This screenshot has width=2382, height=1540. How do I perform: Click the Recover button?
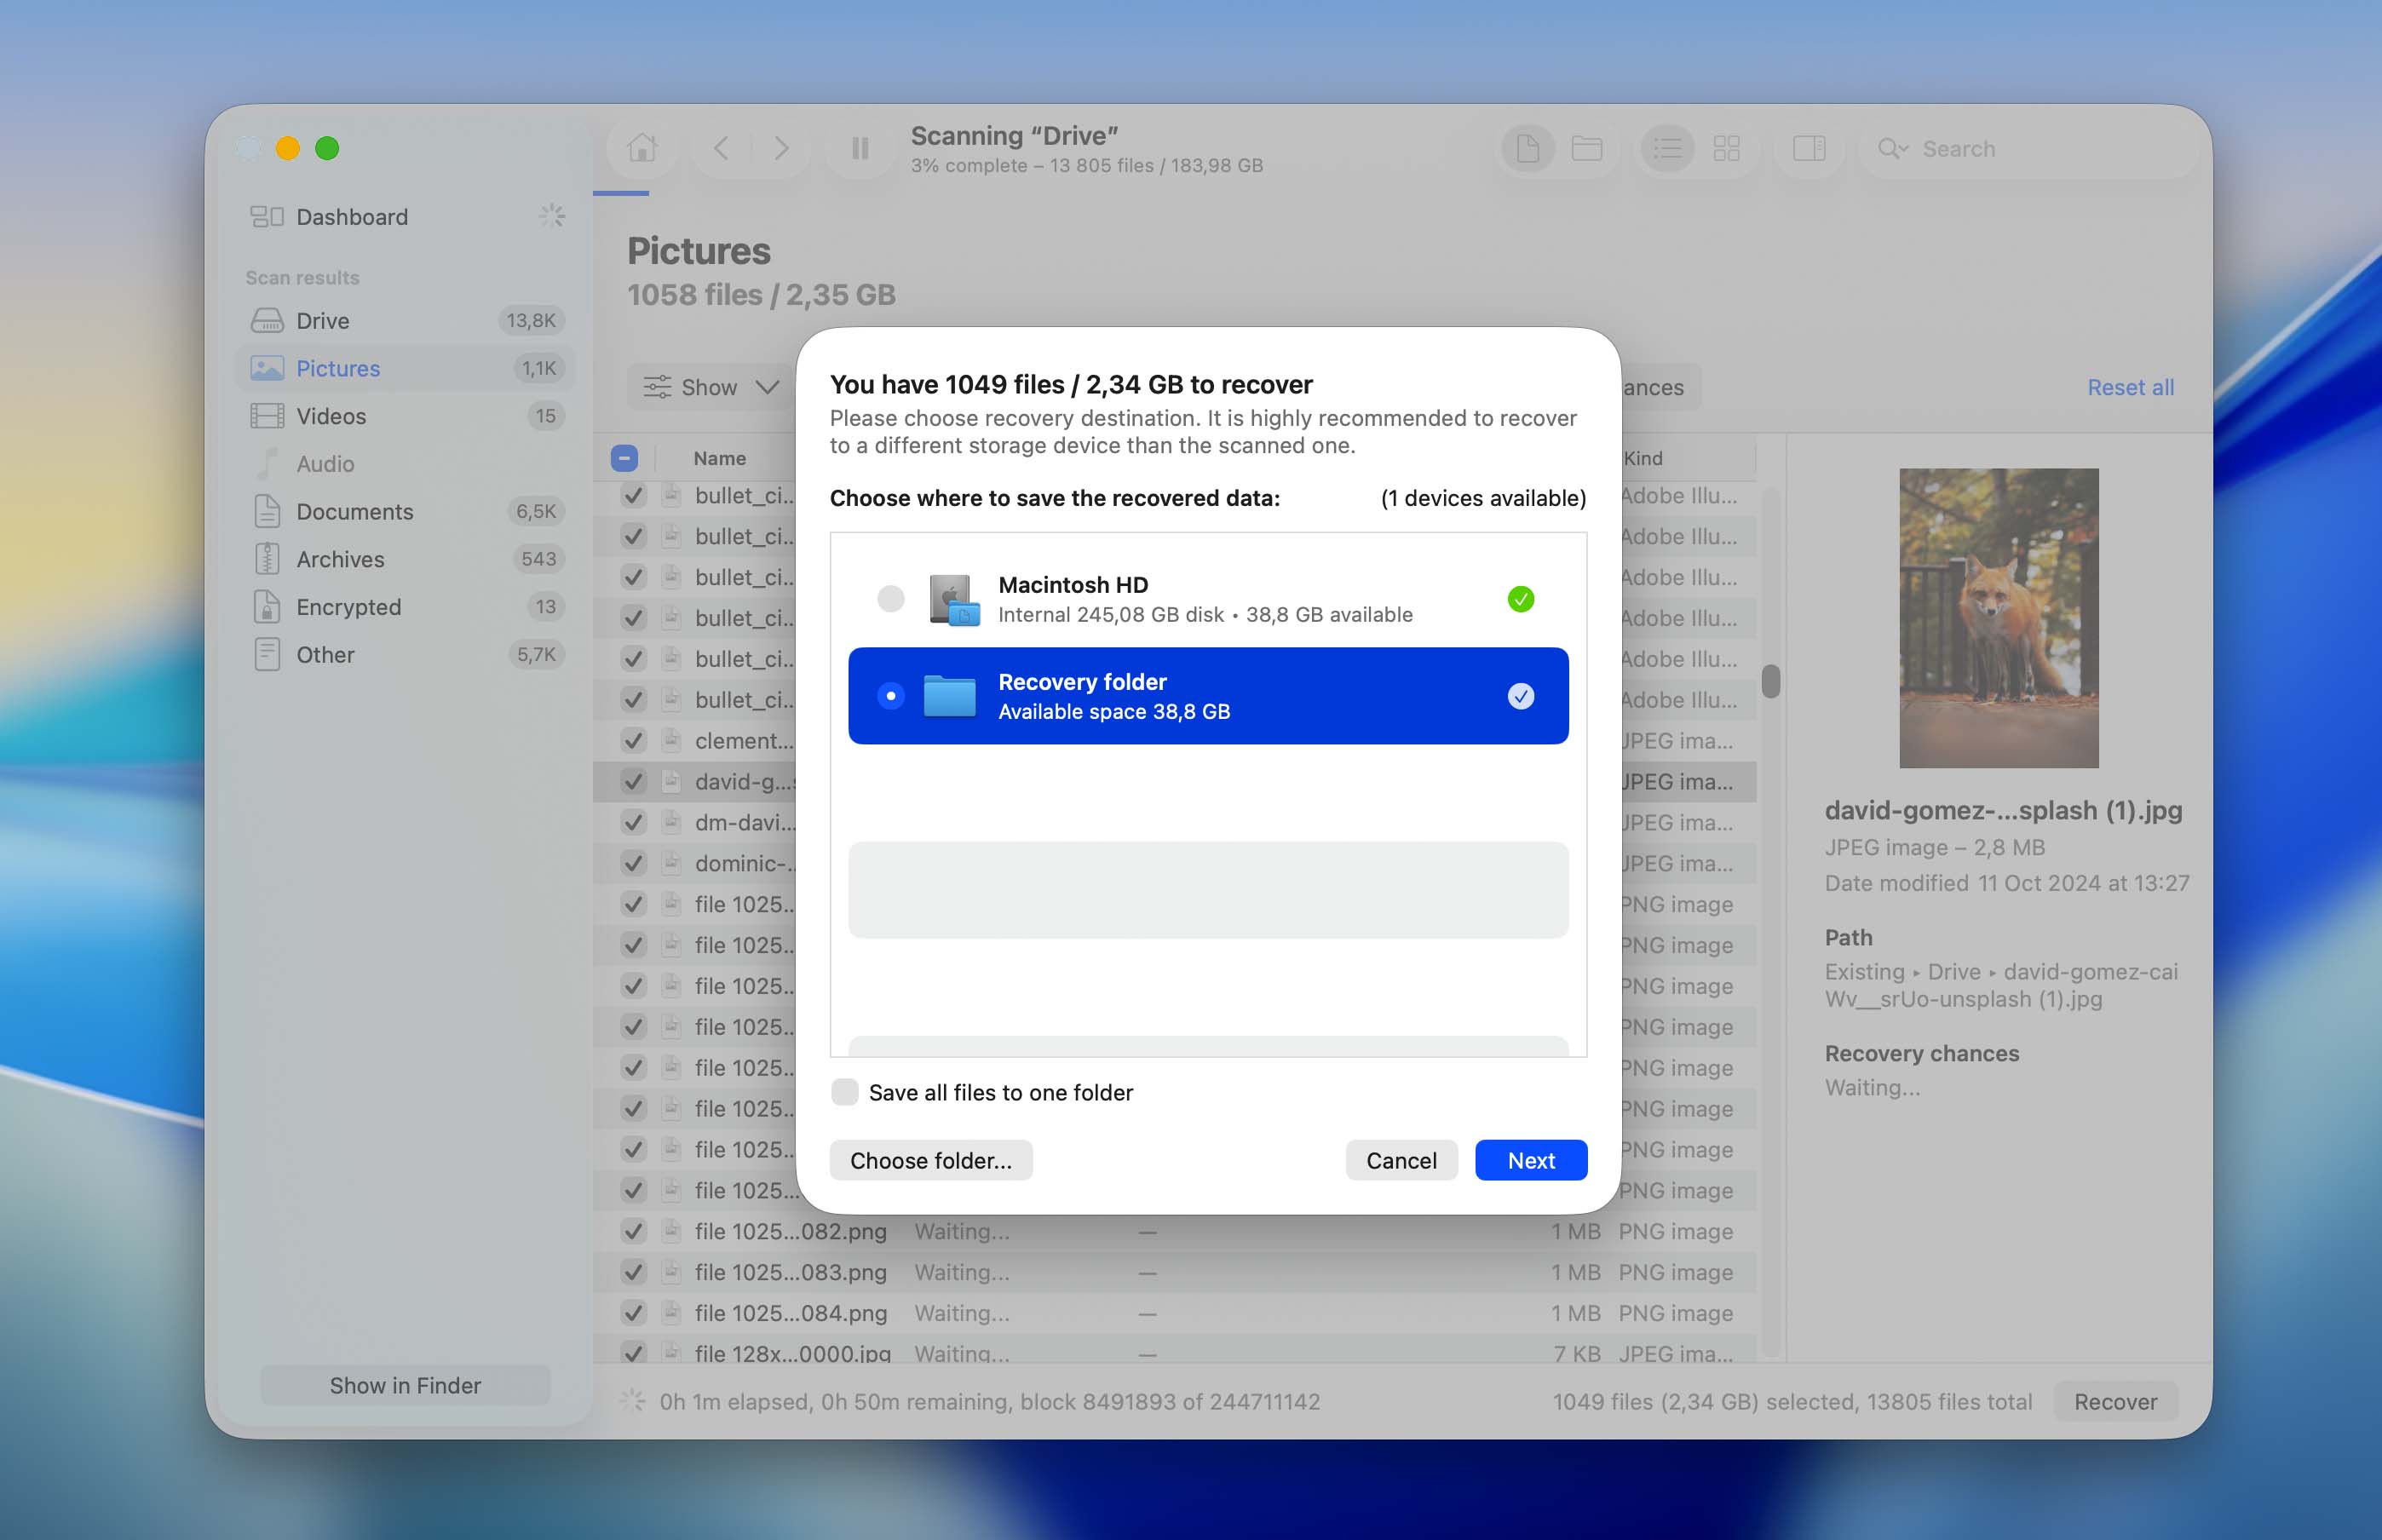coord(2115,1402)
